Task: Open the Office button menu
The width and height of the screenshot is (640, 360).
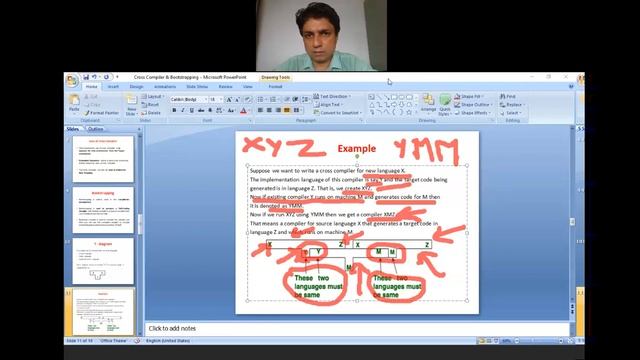Action: pos(72,80)
